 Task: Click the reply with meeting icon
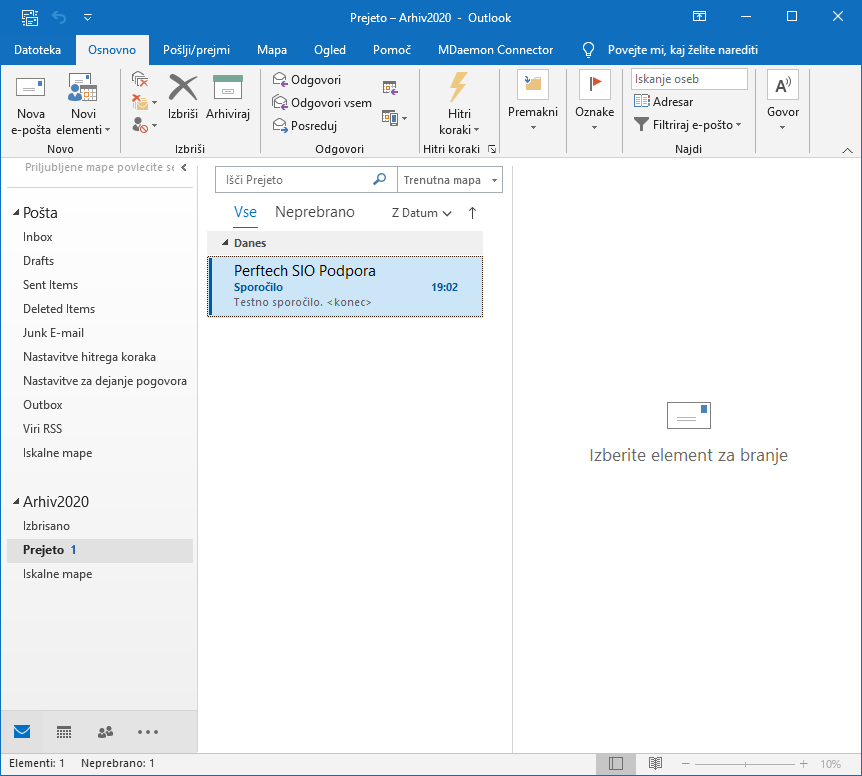[x=390, y=87]
